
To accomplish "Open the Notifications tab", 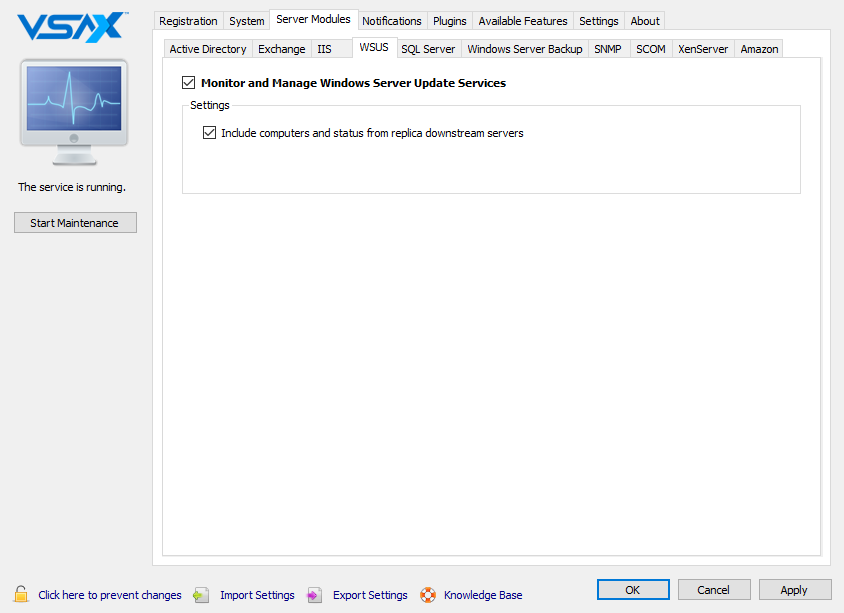I will (x=392, y=21).
